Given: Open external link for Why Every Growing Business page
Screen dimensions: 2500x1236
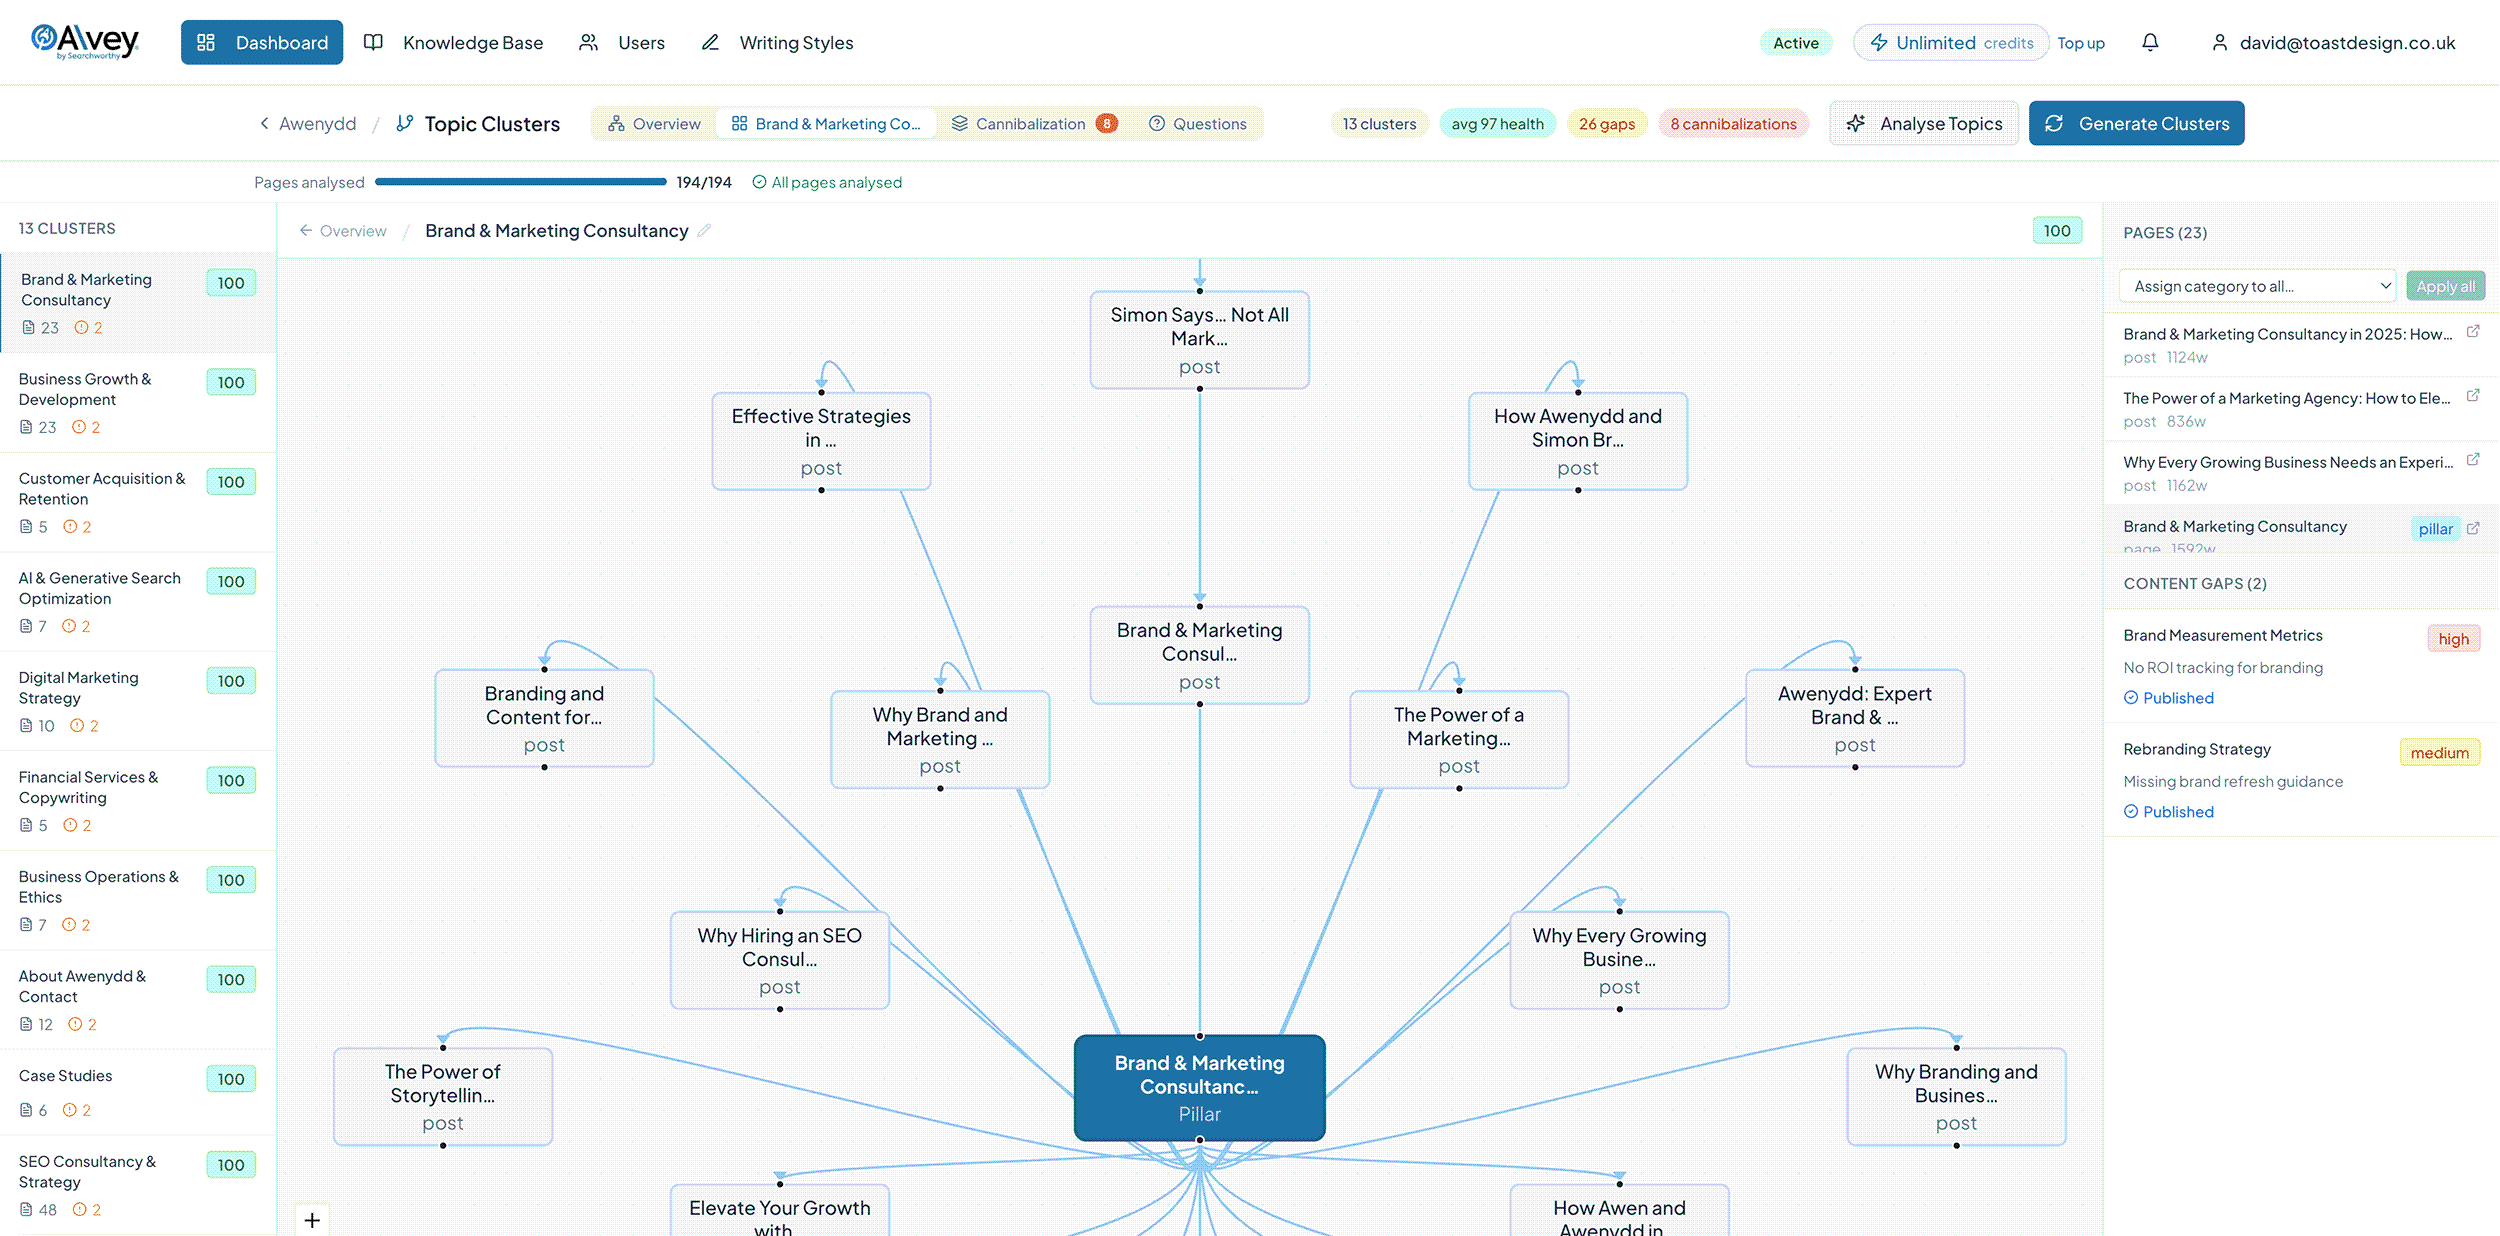Looking at the screenshot, I should click(2473, 460).
